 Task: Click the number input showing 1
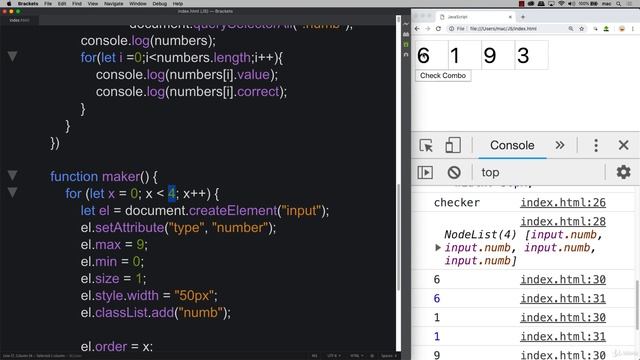tap(465, 55)
